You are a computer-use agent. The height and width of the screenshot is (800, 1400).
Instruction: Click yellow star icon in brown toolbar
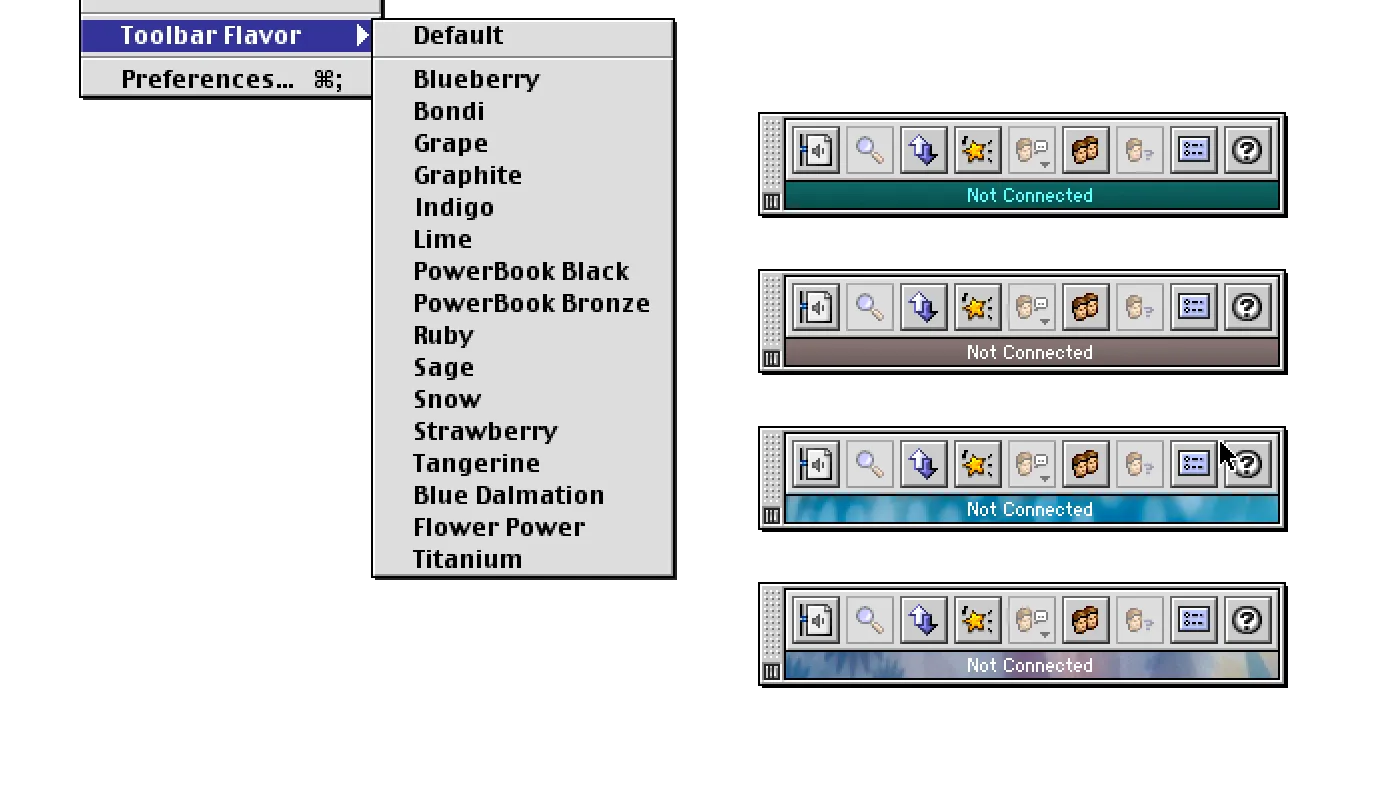click(978, 308)
